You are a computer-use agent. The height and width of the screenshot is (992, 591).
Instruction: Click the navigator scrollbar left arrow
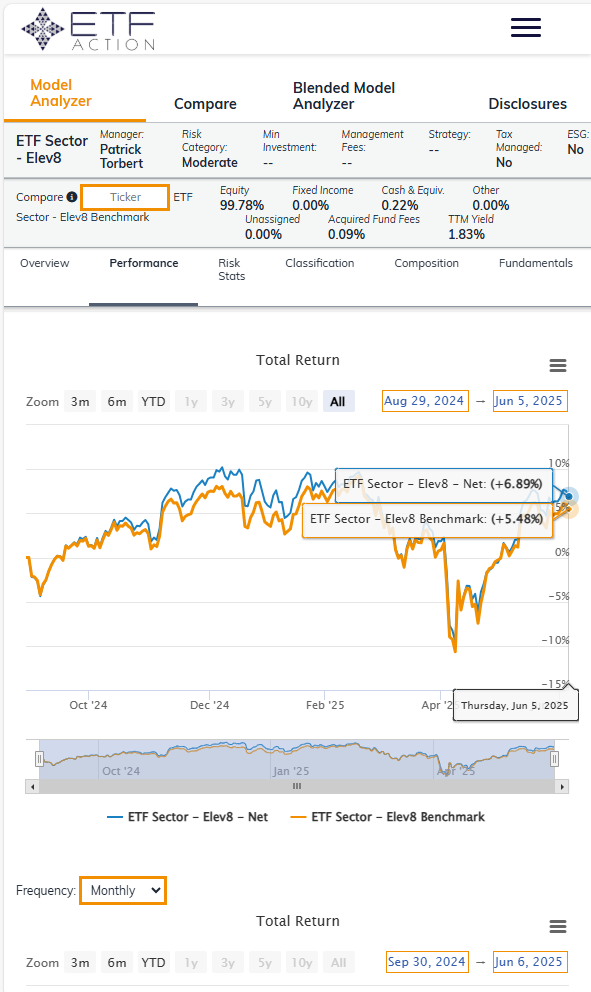click(x=32, y=787)
